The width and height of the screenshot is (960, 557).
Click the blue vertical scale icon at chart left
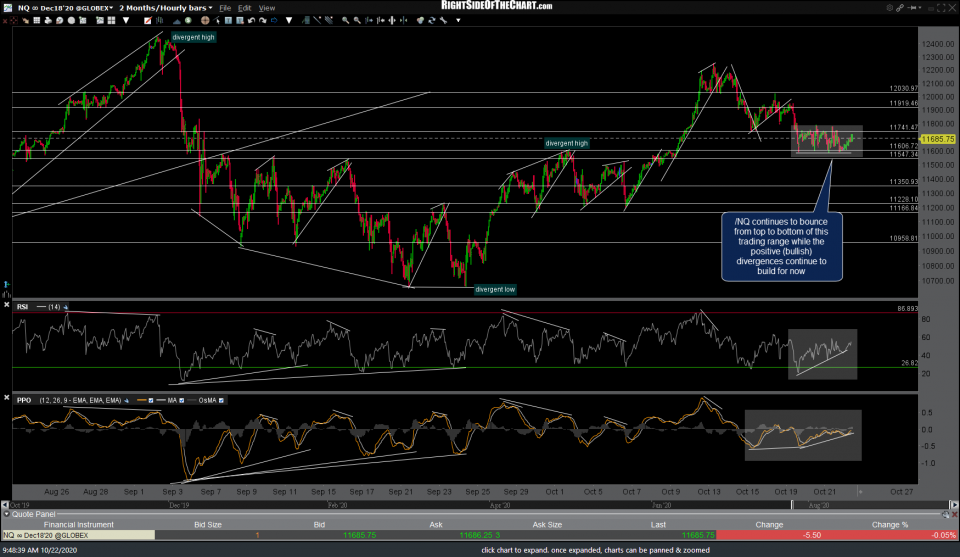(x=6, y=285)
